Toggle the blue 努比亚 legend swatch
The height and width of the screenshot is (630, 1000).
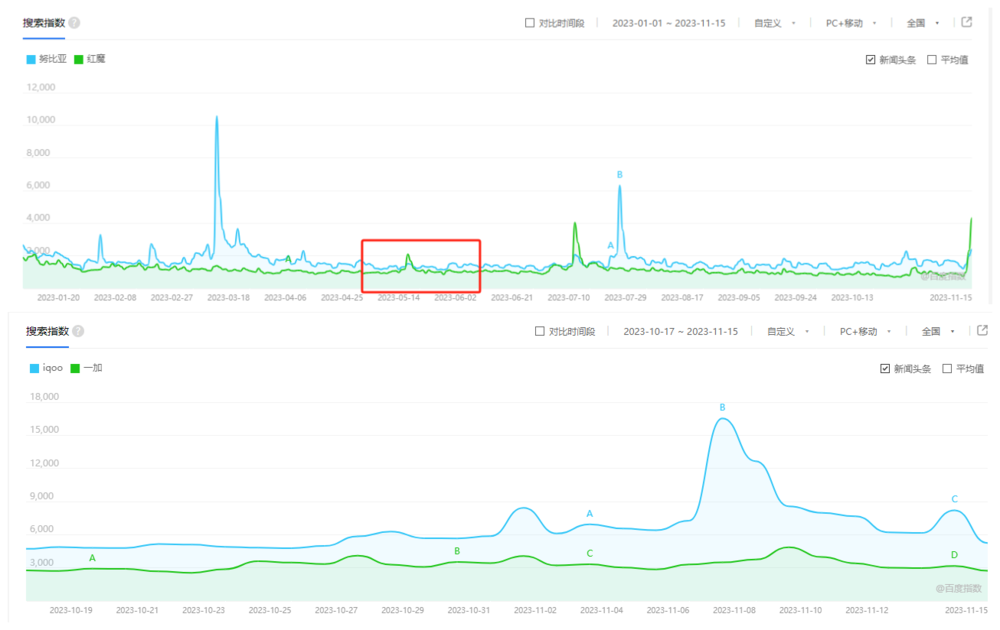(31, 59)
